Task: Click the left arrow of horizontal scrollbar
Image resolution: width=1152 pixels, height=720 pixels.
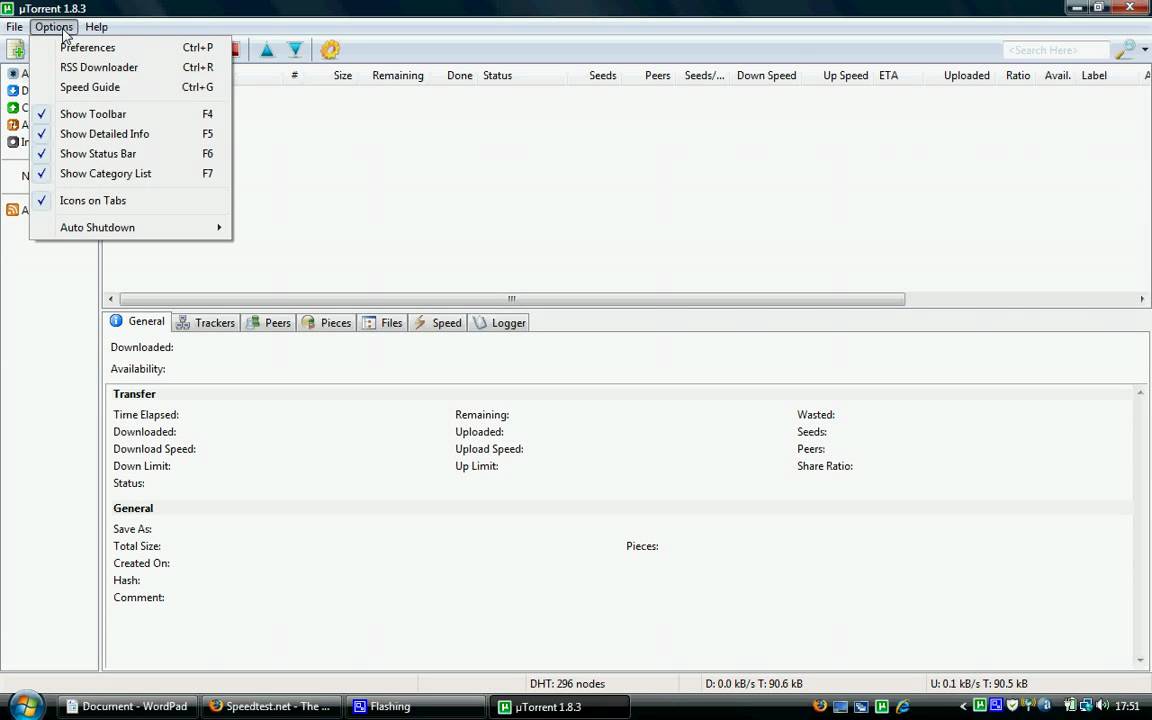Action: coord(111,299)
